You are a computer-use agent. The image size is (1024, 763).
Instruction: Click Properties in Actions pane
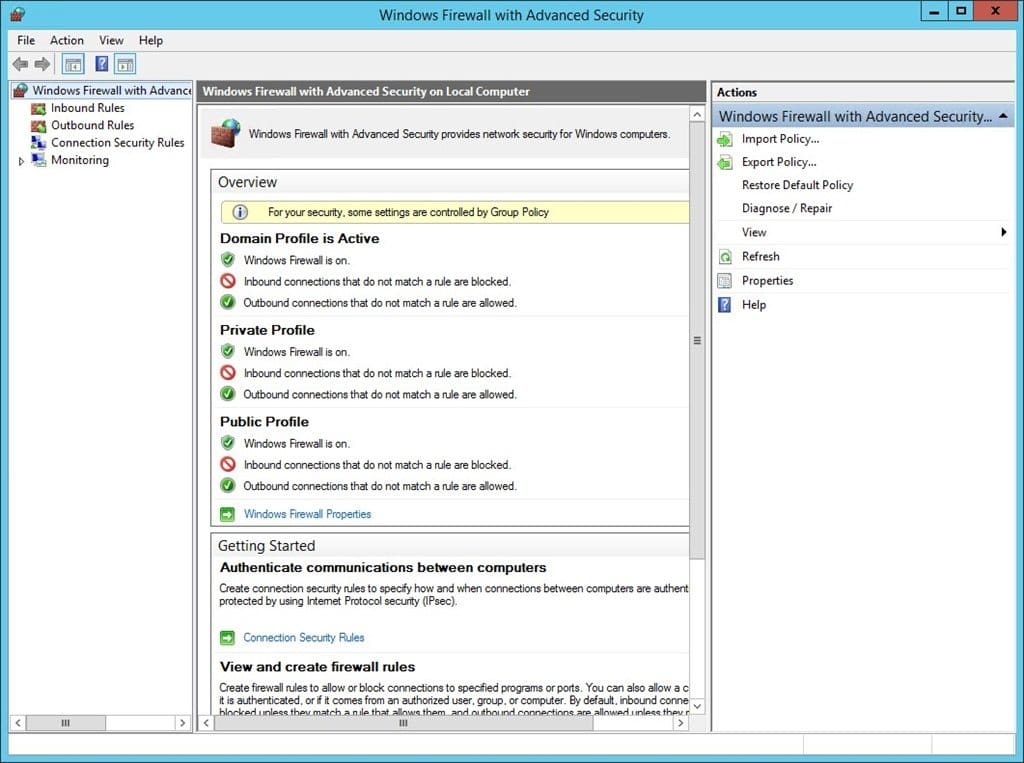click(x=767, y=281)
